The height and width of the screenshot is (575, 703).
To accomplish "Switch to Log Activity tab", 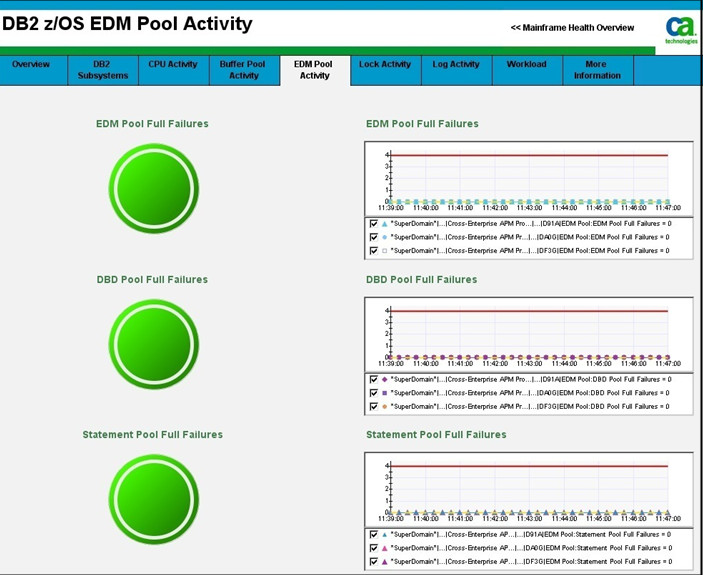I will click(x=456, y=70).
